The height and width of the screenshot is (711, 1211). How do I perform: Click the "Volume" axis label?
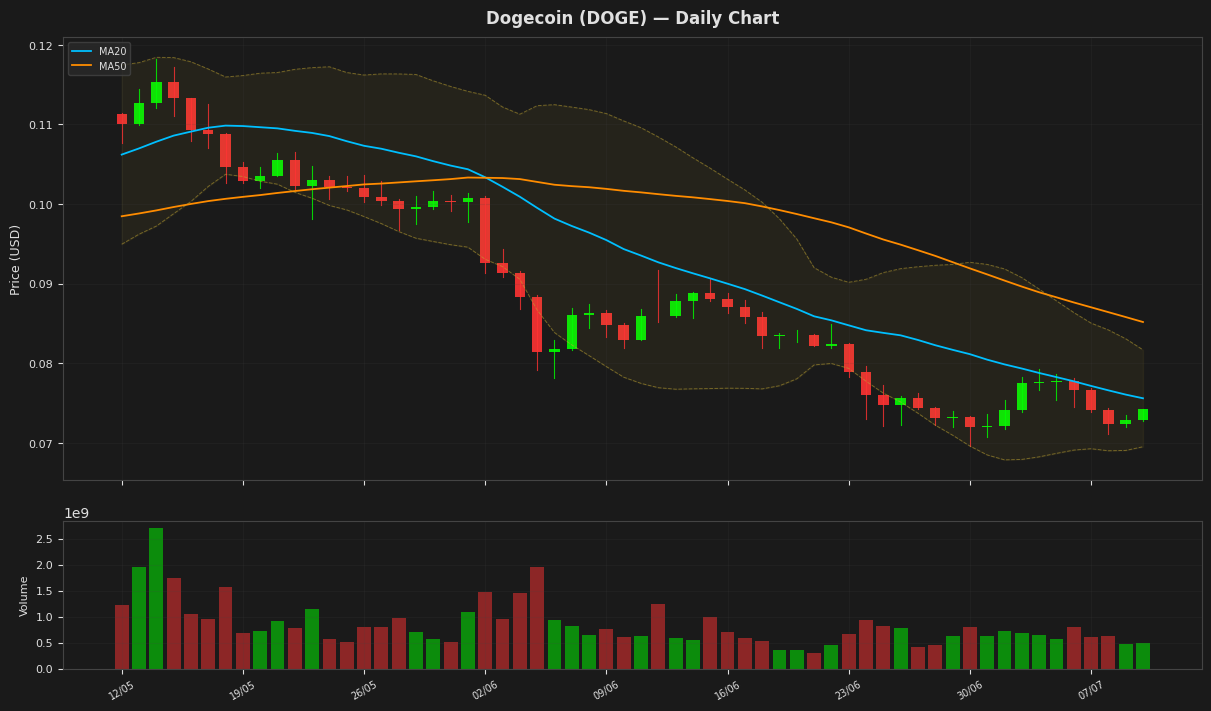tap(24, 595)
